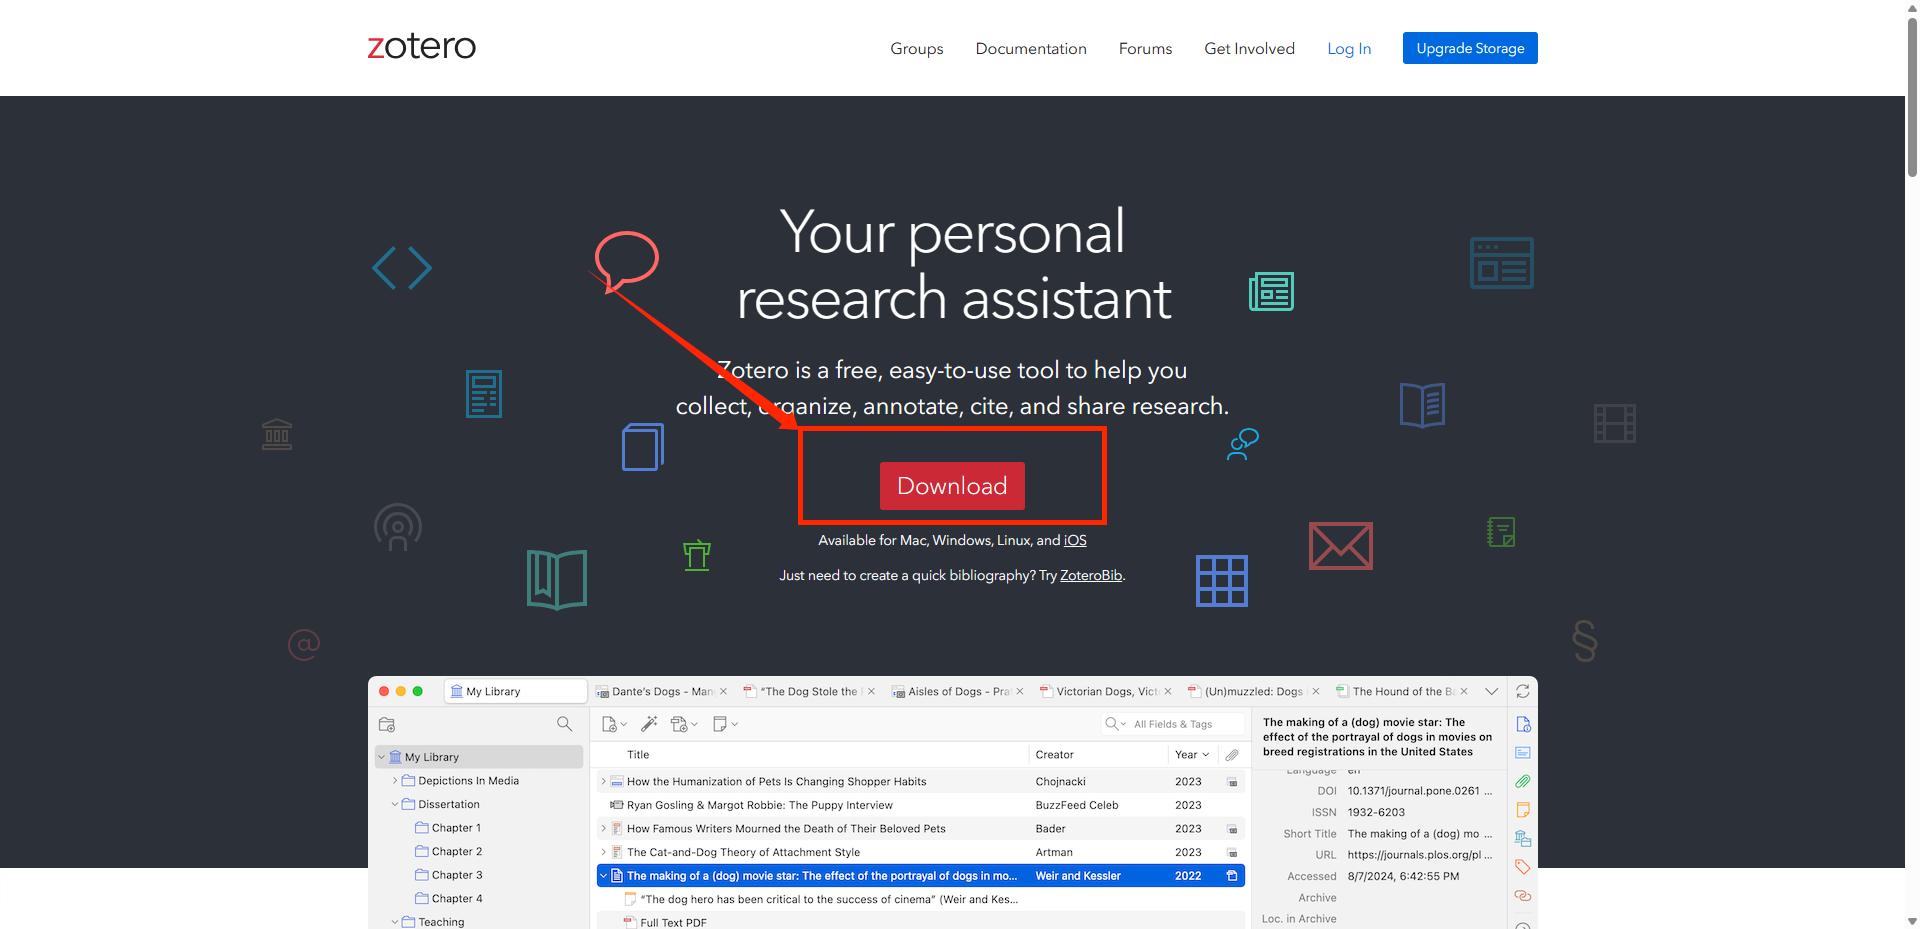Click the magic wand Add by Identifier icon

tap(649, 724)
